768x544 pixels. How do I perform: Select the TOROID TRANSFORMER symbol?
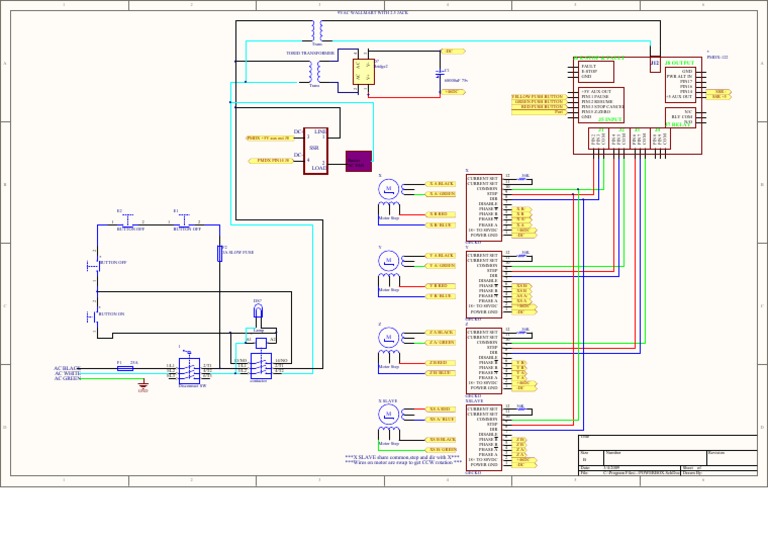[318, 70]
